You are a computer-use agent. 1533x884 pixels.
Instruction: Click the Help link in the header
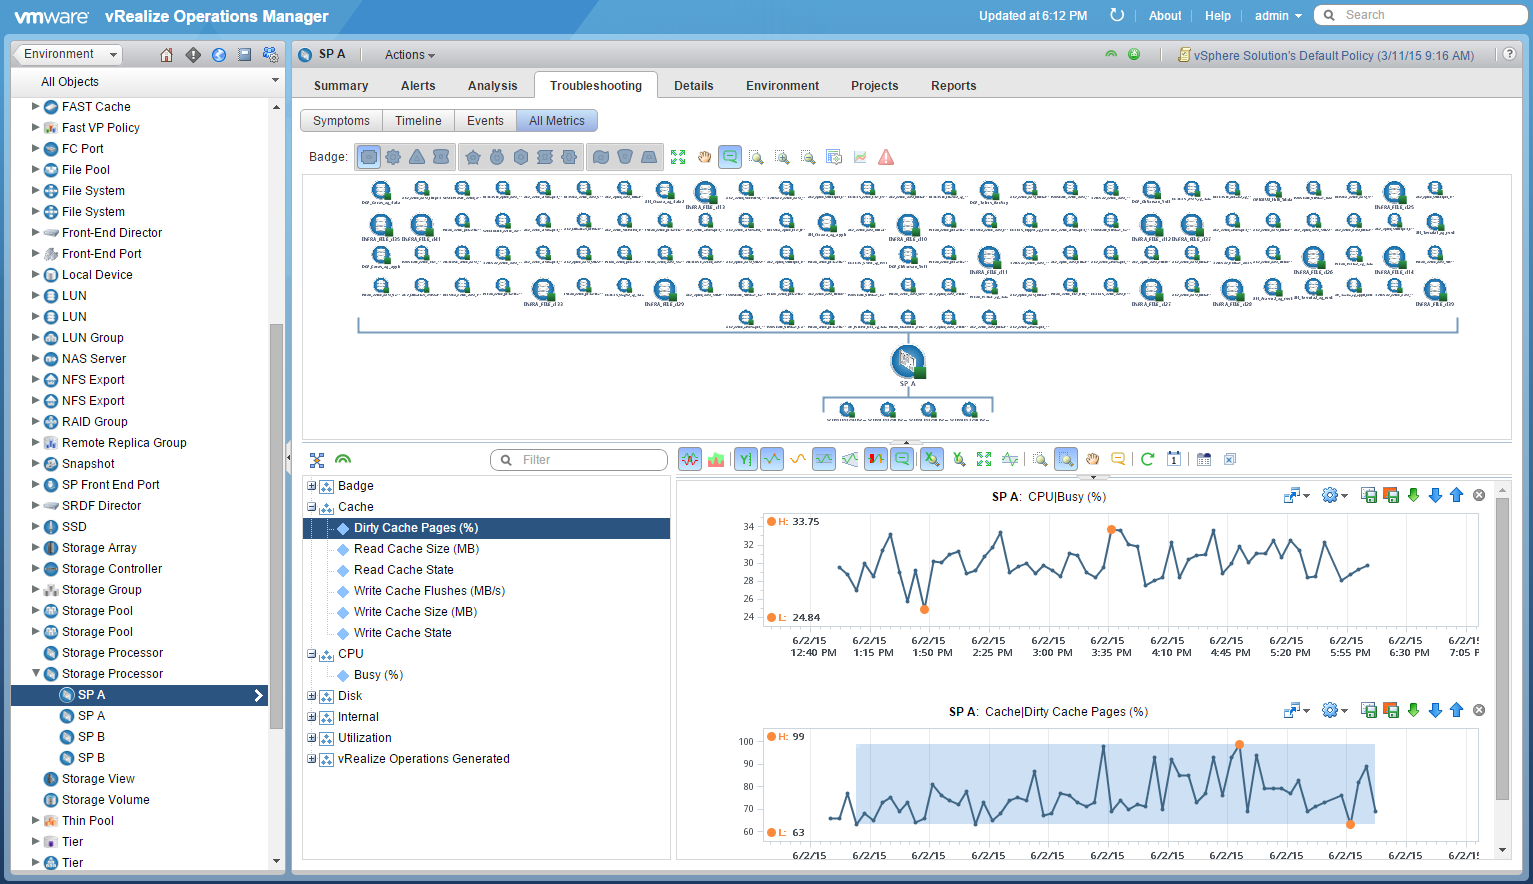[1217, 16]
